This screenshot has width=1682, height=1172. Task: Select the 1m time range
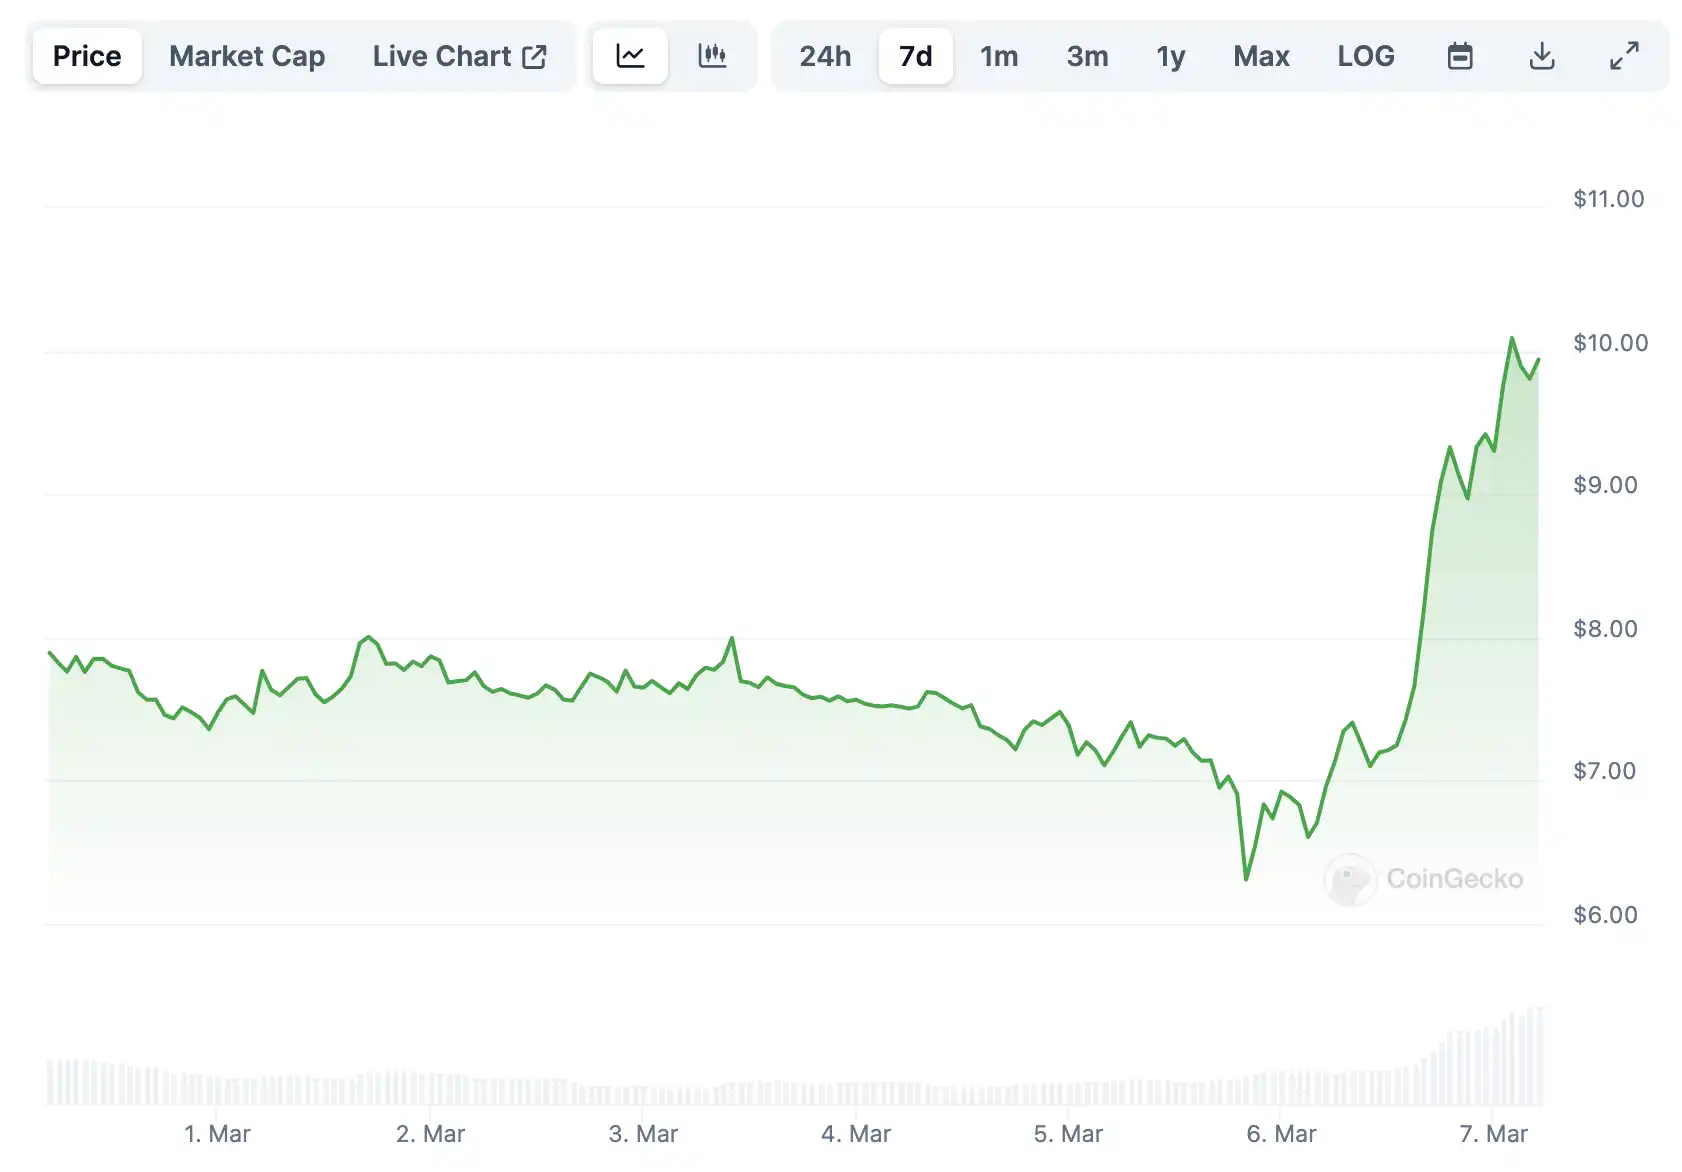click(998, 56)
